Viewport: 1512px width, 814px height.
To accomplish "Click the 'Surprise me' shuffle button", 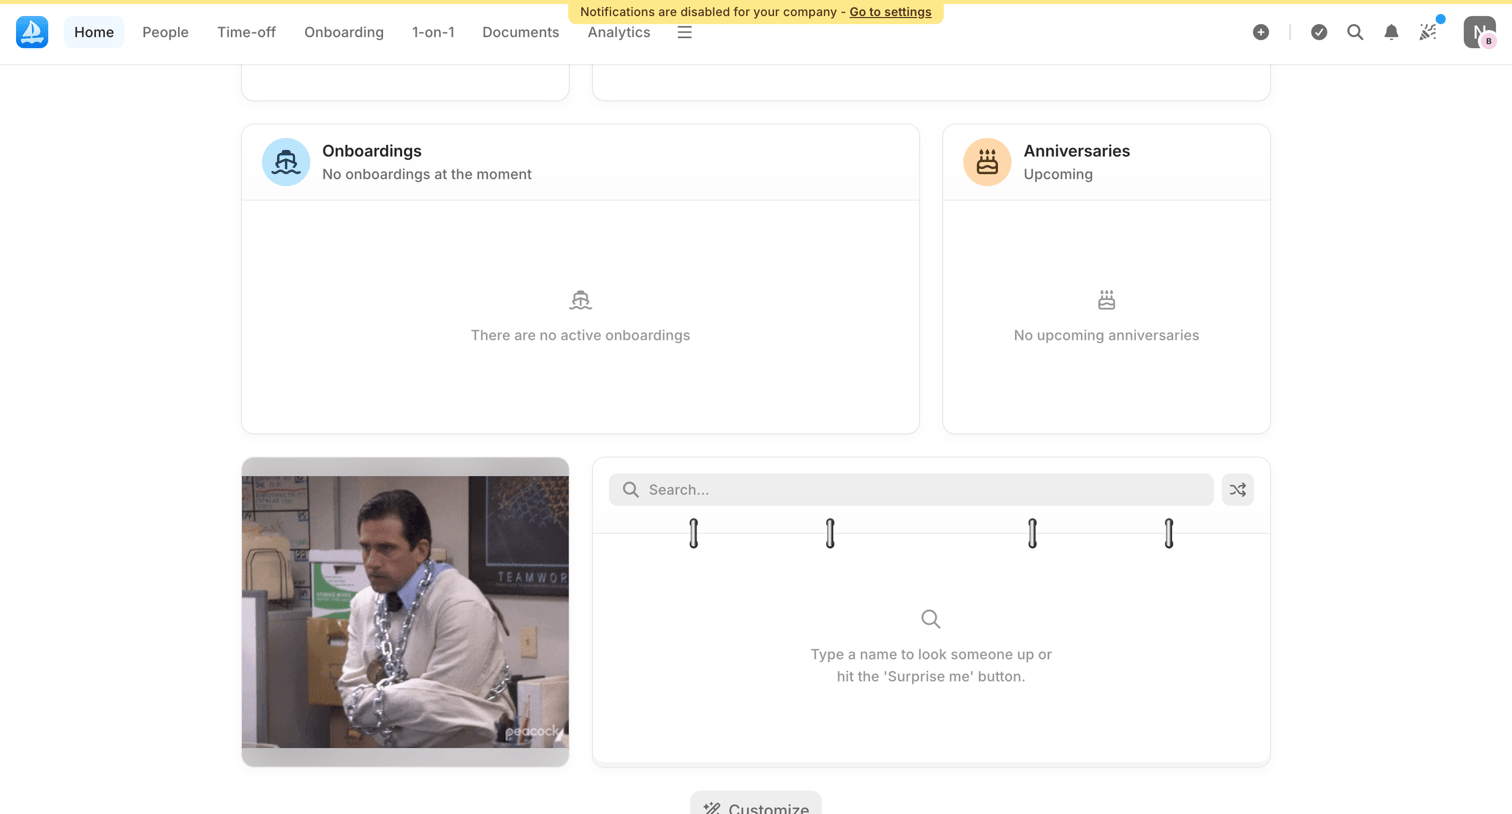I will (x=1238, y=490).
